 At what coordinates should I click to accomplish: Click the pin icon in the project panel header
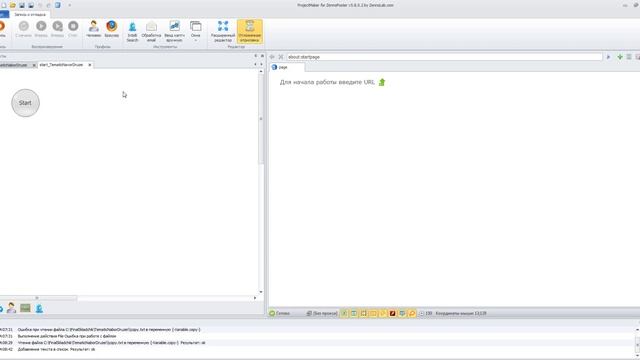tap(256, 56)
